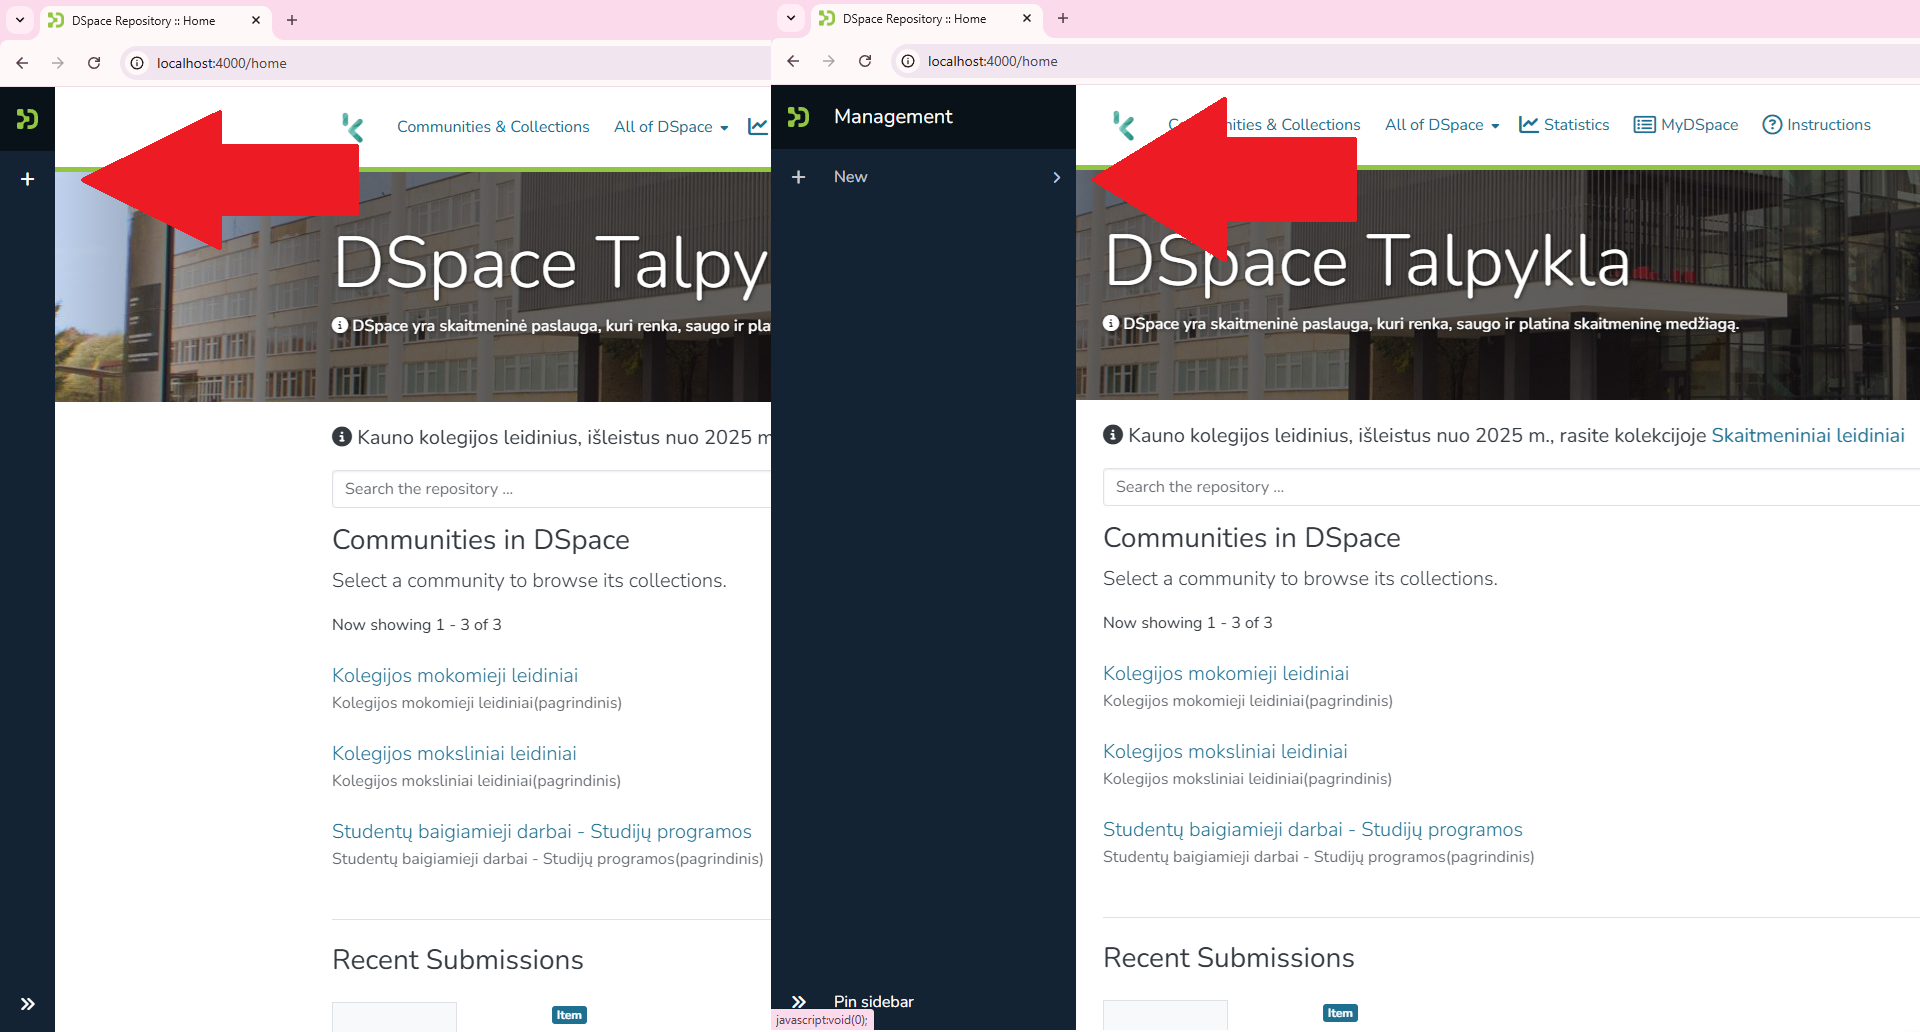
Task: Click Pin sidebar label in the right window
Action: point(873,1001)
